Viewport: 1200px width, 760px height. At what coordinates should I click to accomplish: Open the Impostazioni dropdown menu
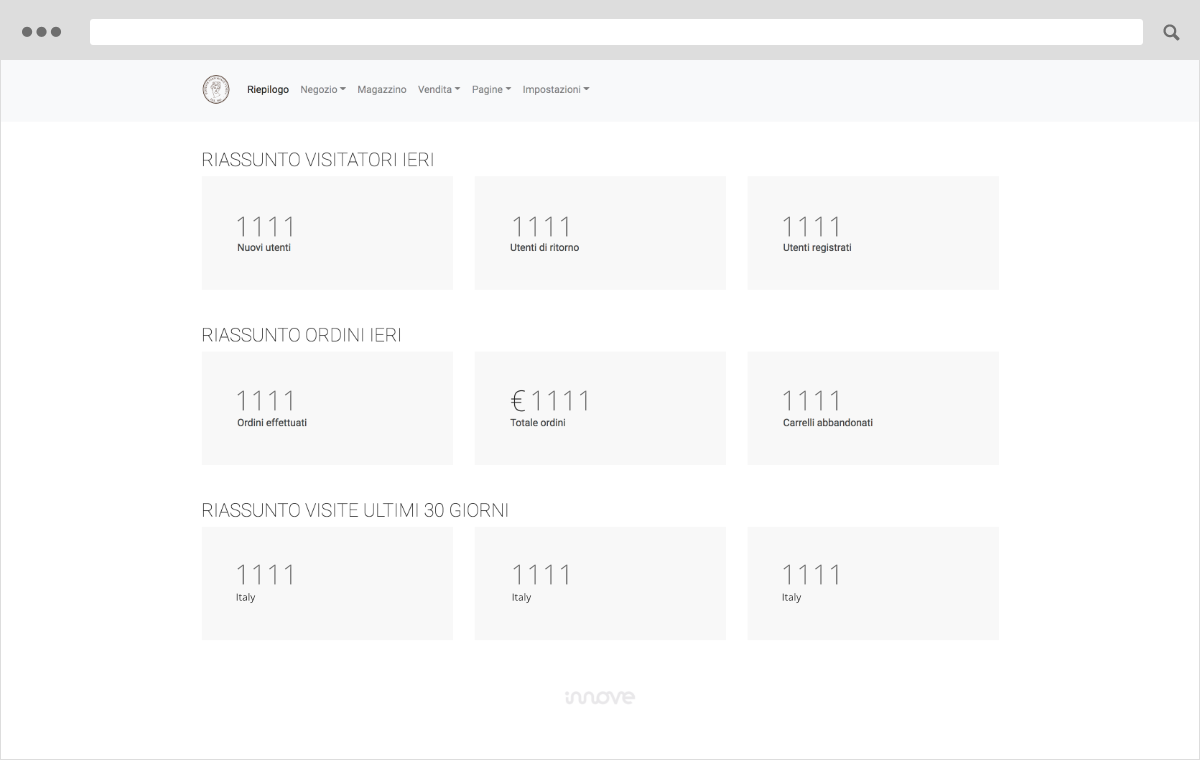coord(555,90)
